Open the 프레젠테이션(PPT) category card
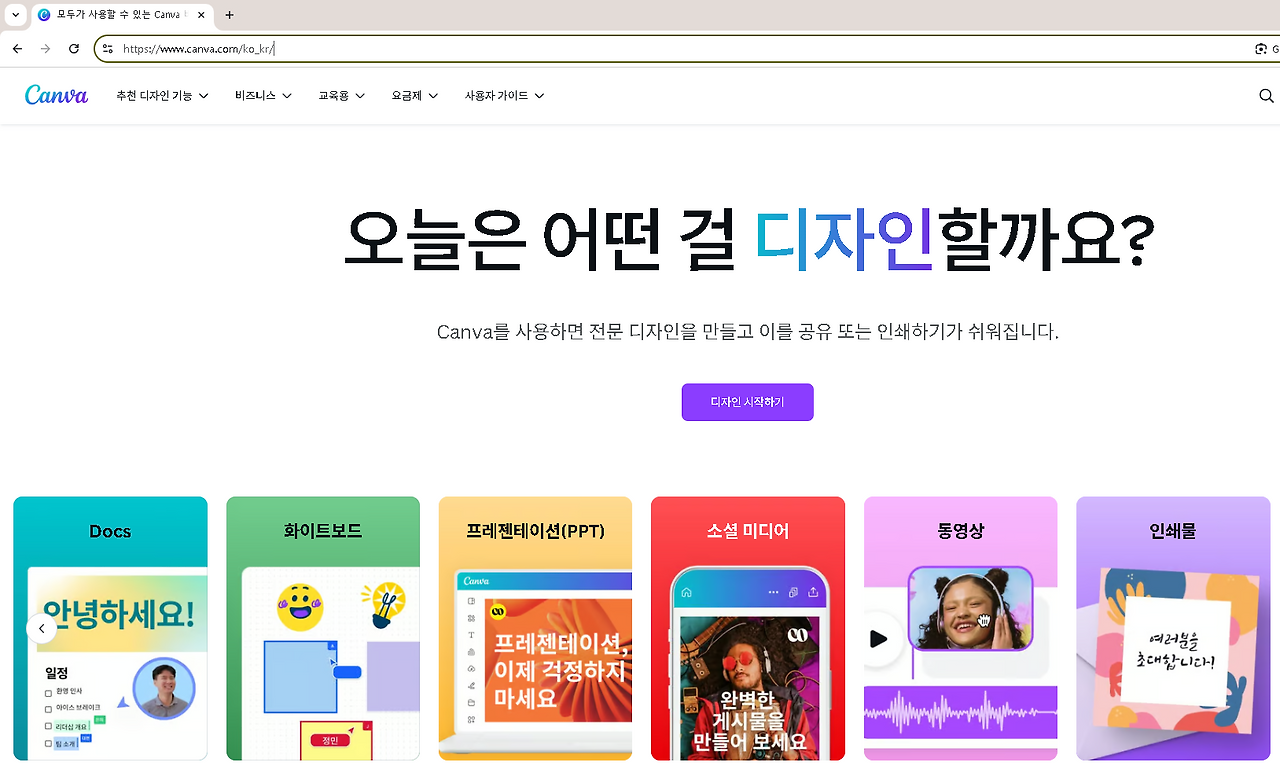Screen dimensions: 1280x766 [535, 628]
